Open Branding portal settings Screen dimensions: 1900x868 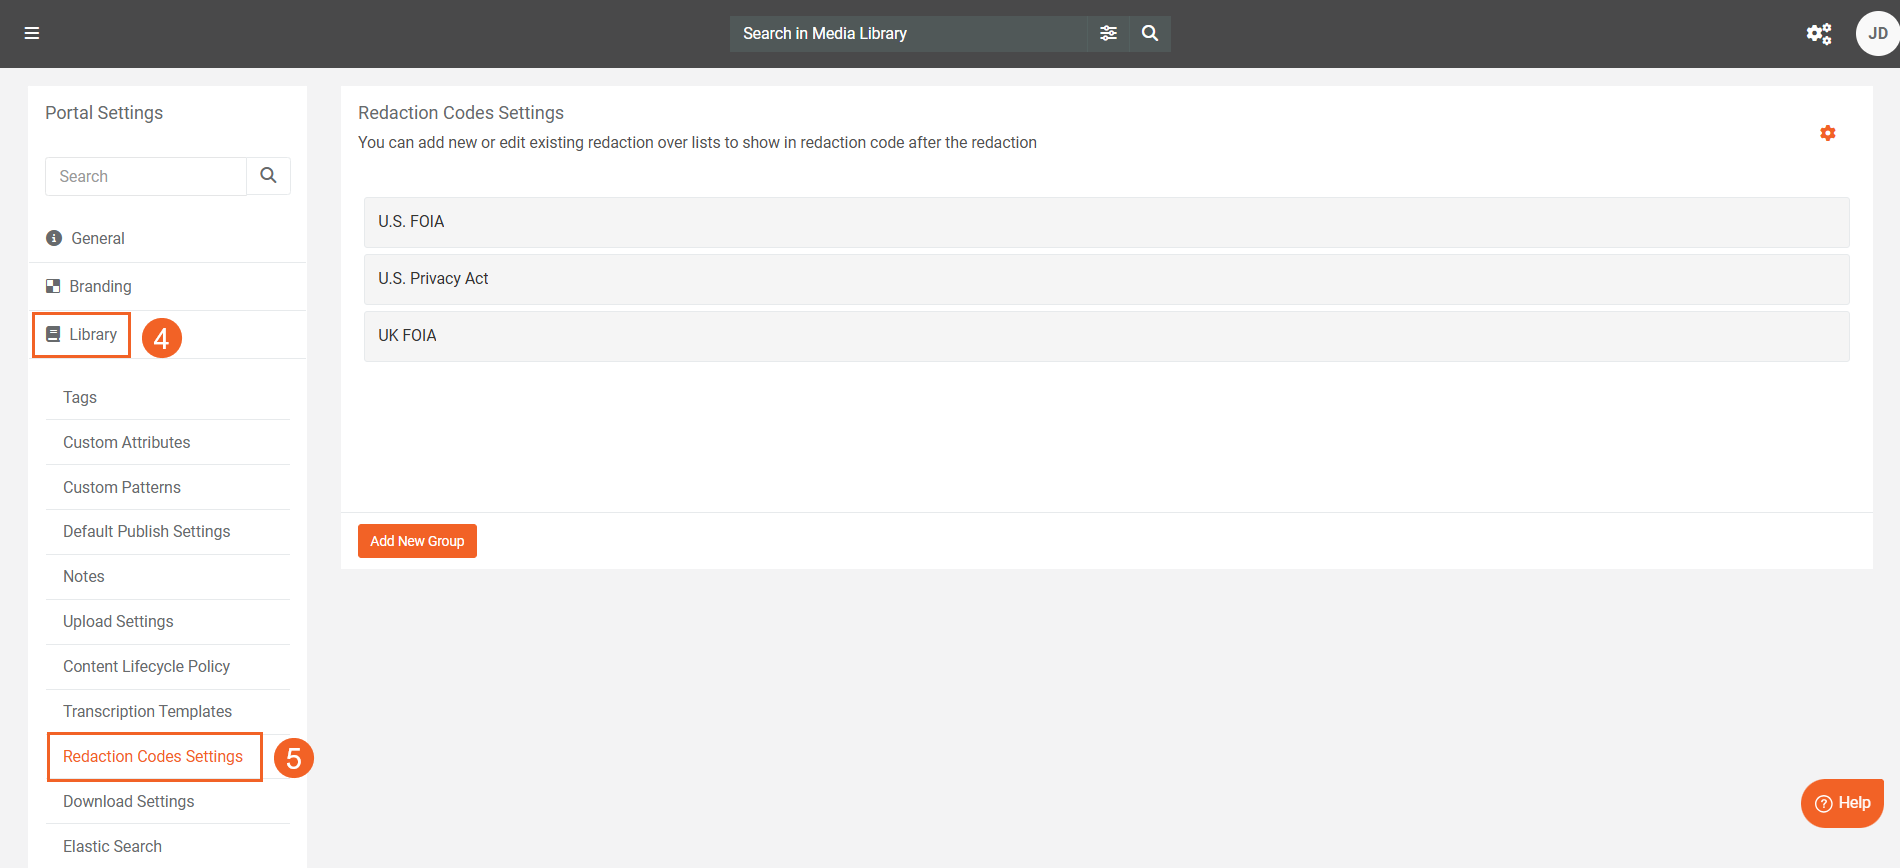pos(100,287)
